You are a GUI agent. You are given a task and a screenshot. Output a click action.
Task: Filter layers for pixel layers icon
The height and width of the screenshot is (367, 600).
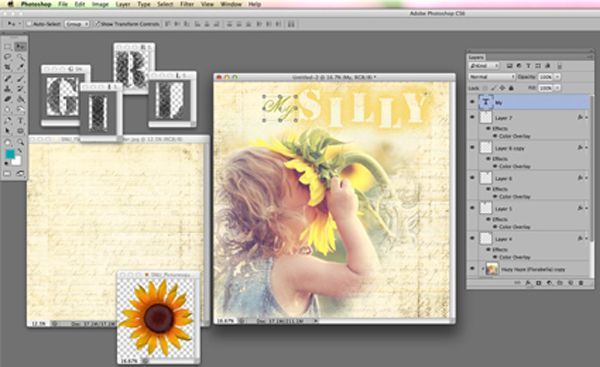pyautogui.click(x=510, y=66)
